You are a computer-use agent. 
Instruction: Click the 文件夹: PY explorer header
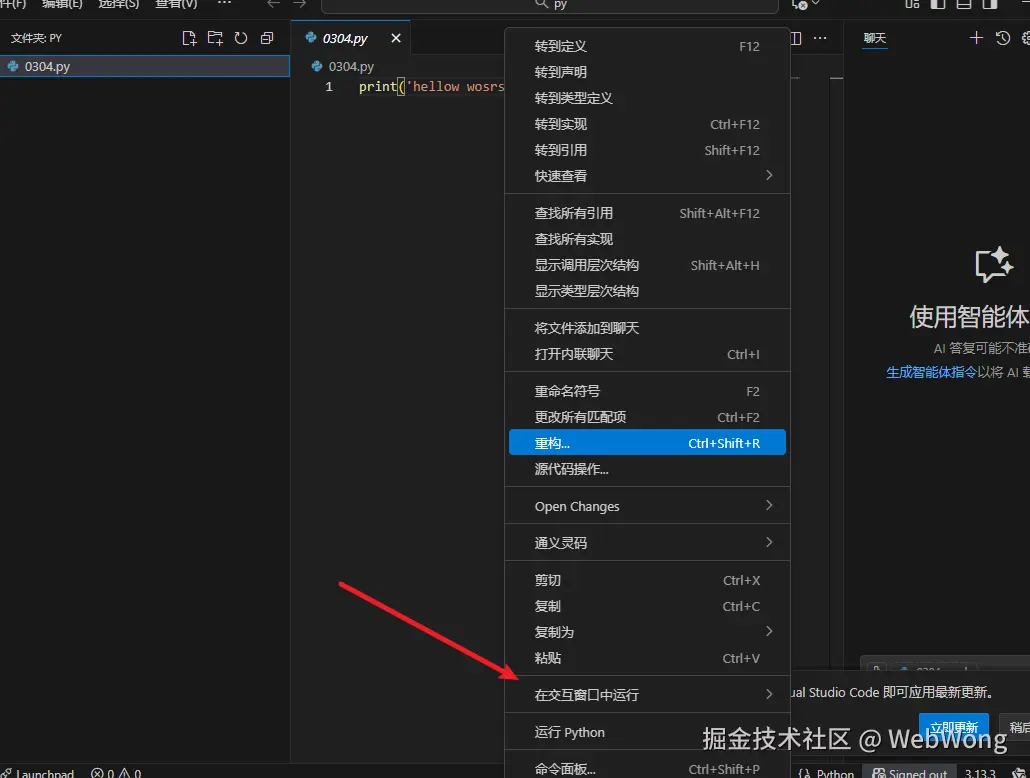pyautogui.click(x=36, y=38)
